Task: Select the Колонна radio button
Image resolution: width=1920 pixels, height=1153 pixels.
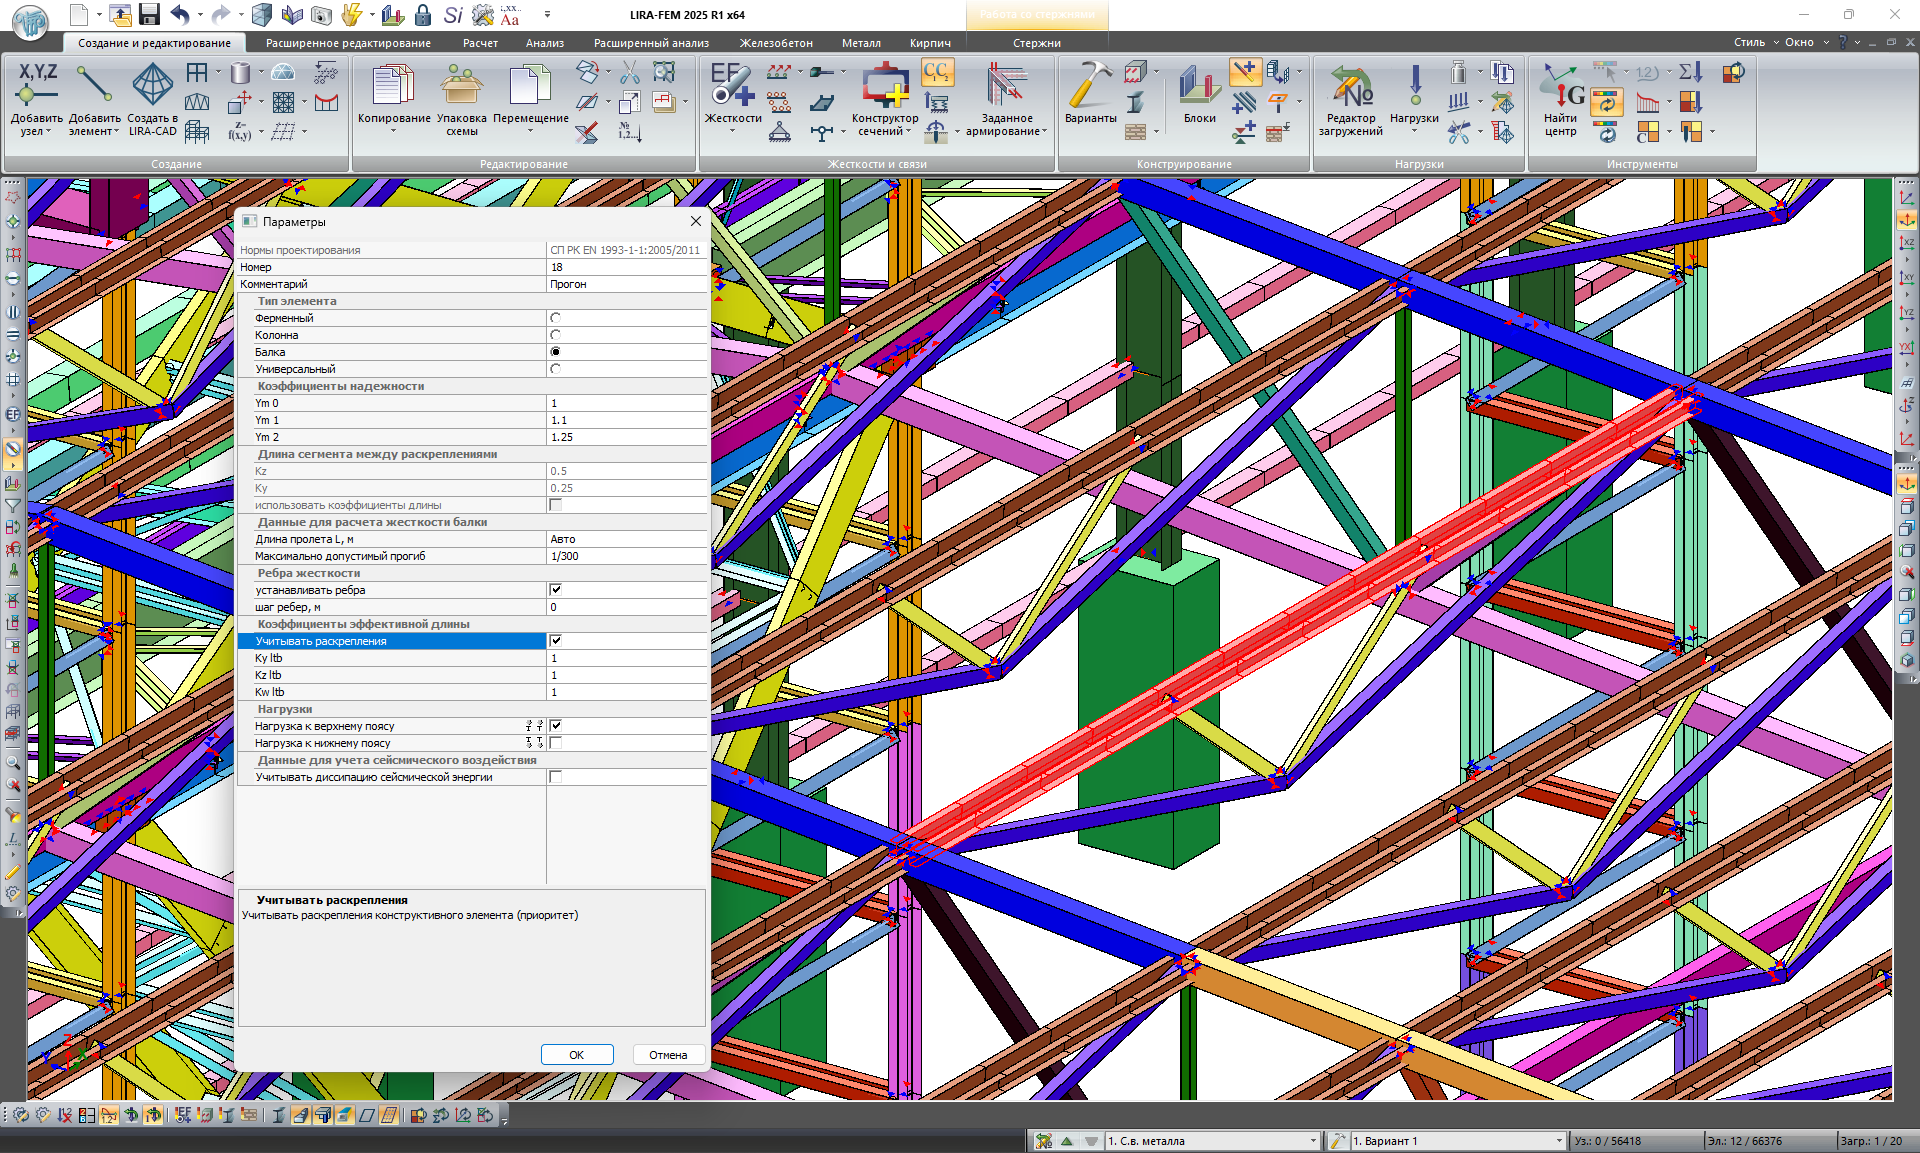Action: click(555, 335)
